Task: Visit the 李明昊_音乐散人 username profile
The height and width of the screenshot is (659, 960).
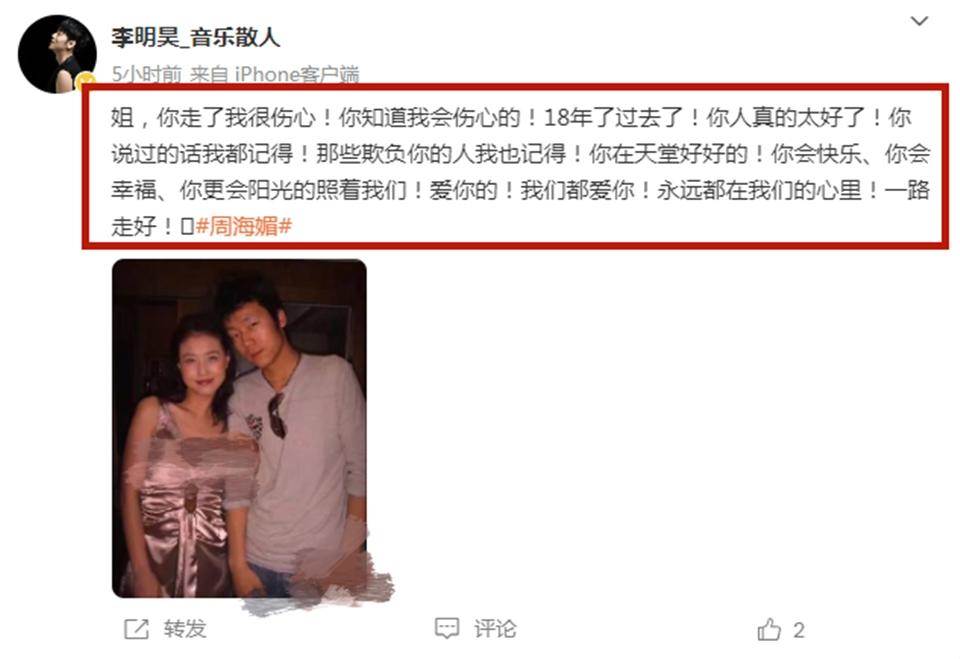Action: (196, 37)
